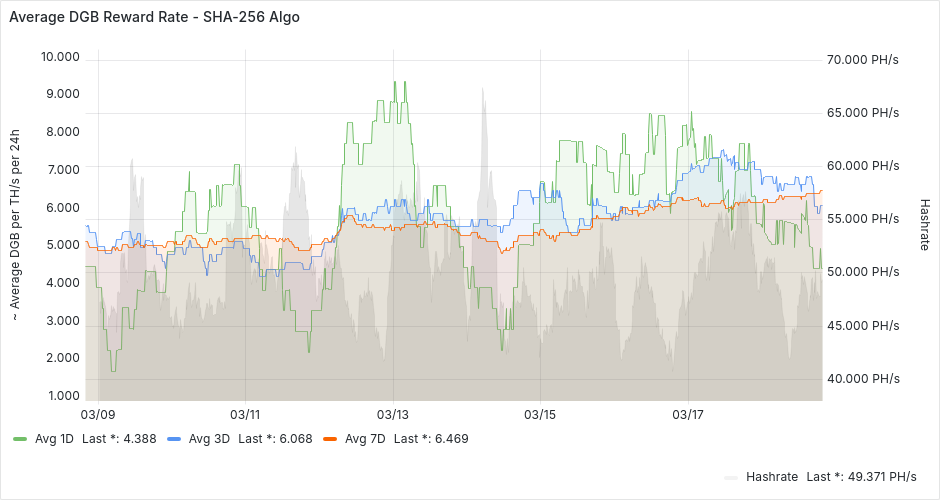Click the Average DGB per TH/s axis title
Screen dimensions: 940x500
pyautogui.click(x=16, y=227)
